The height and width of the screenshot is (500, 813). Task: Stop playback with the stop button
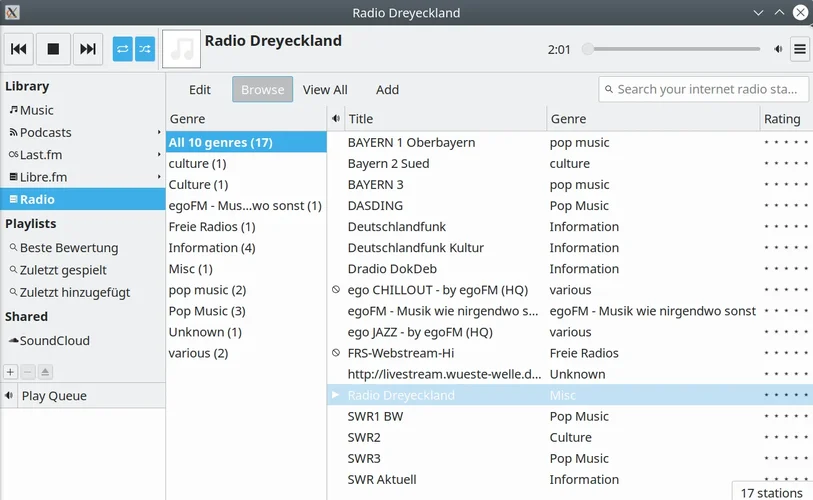(x=54, y=49)
